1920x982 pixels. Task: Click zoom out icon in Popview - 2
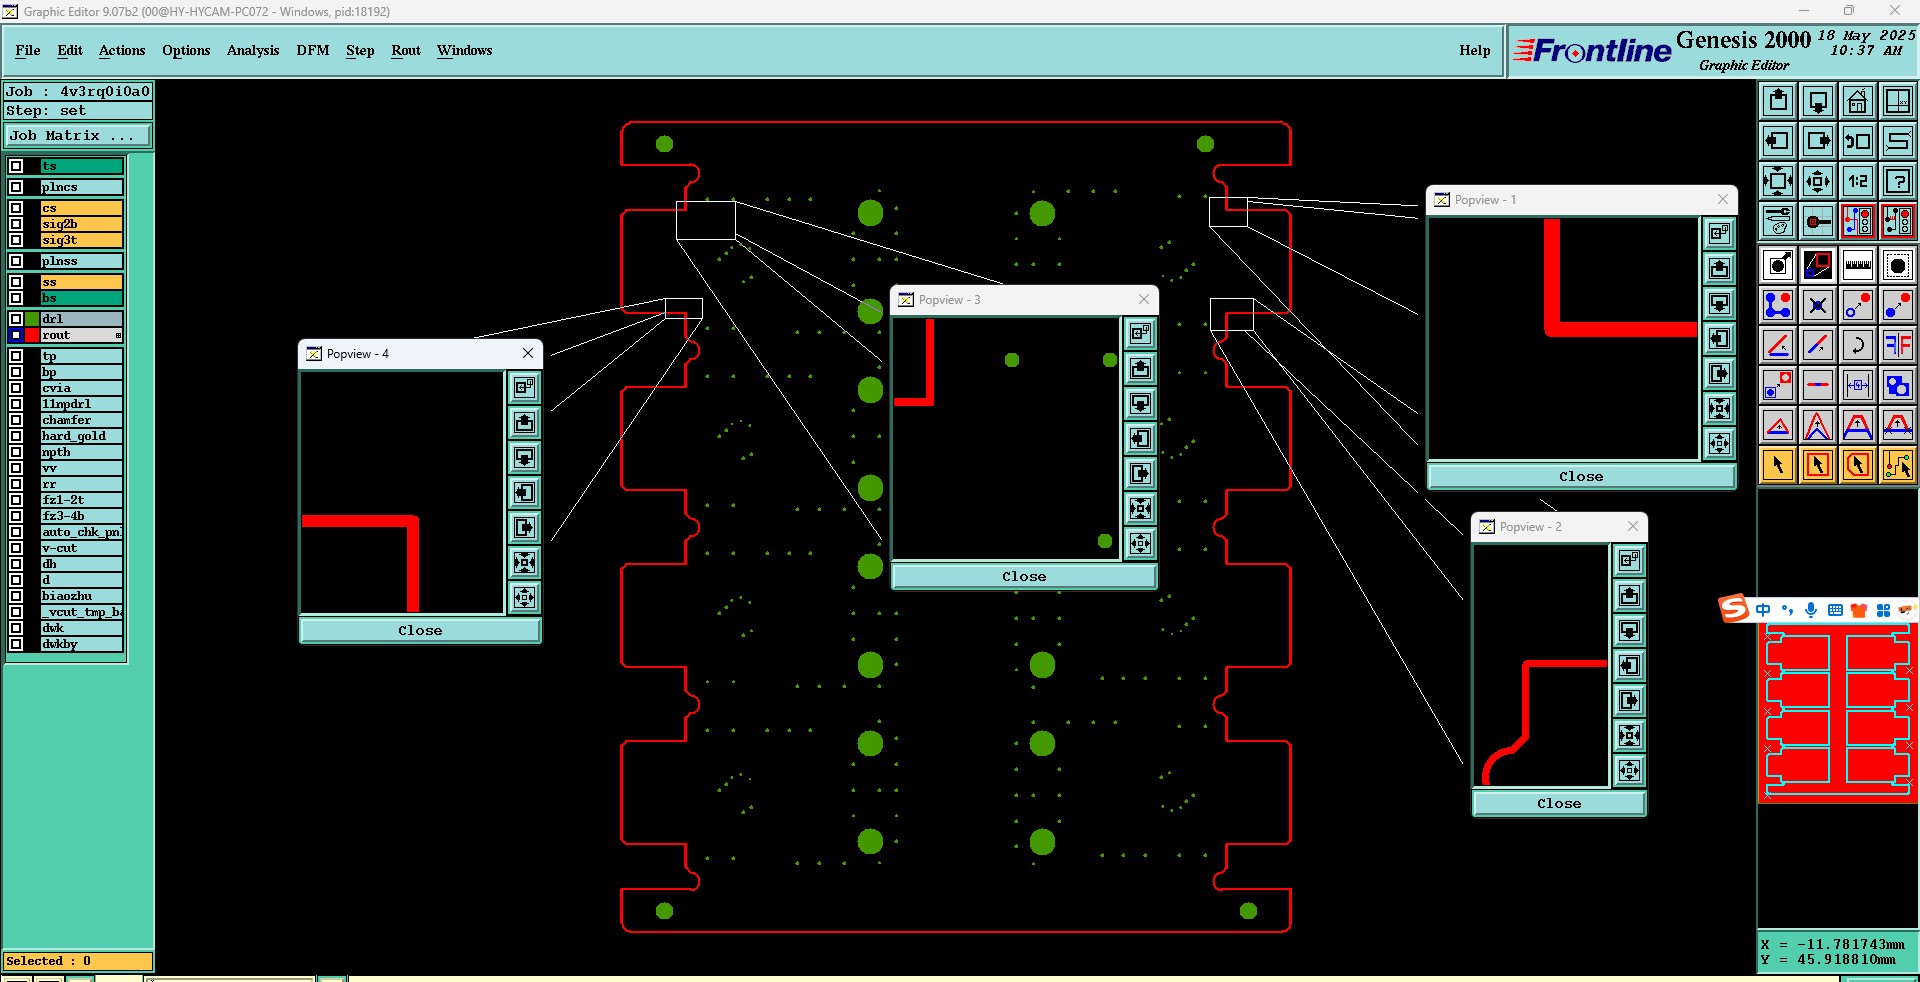1629,771
